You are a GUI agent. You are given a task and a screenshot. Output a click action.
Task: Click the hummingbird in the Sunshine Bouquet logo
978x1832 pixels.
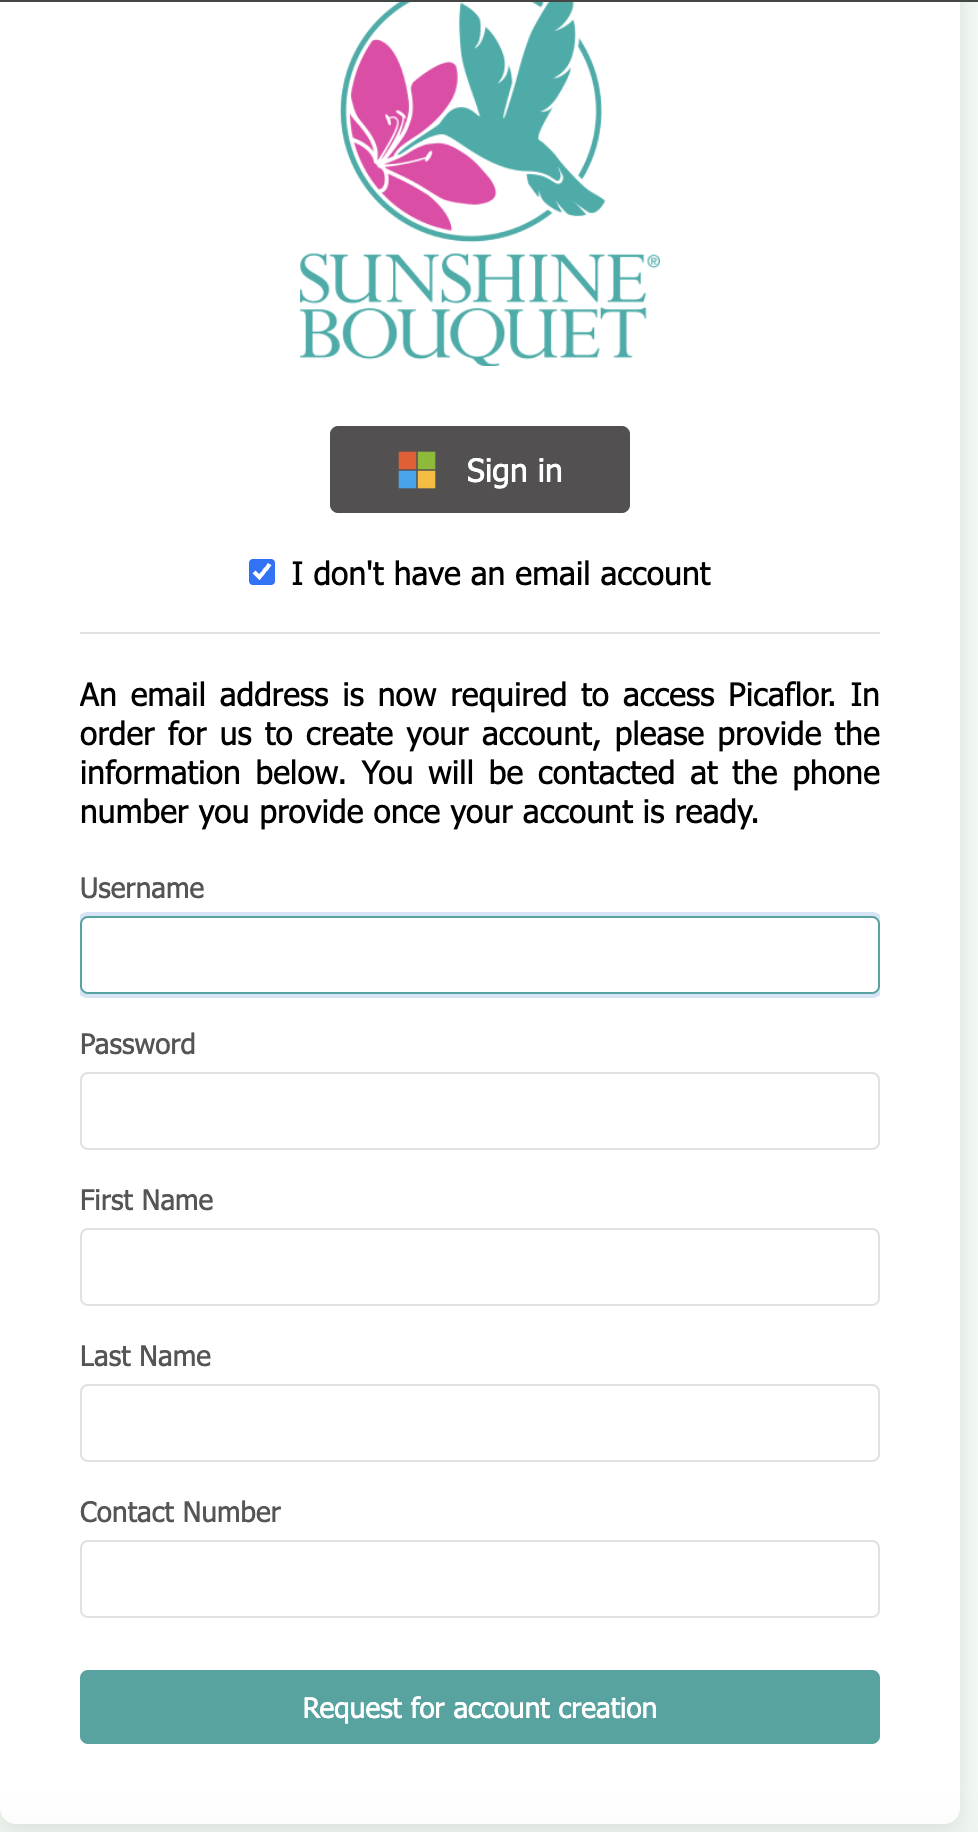[530, 110]
